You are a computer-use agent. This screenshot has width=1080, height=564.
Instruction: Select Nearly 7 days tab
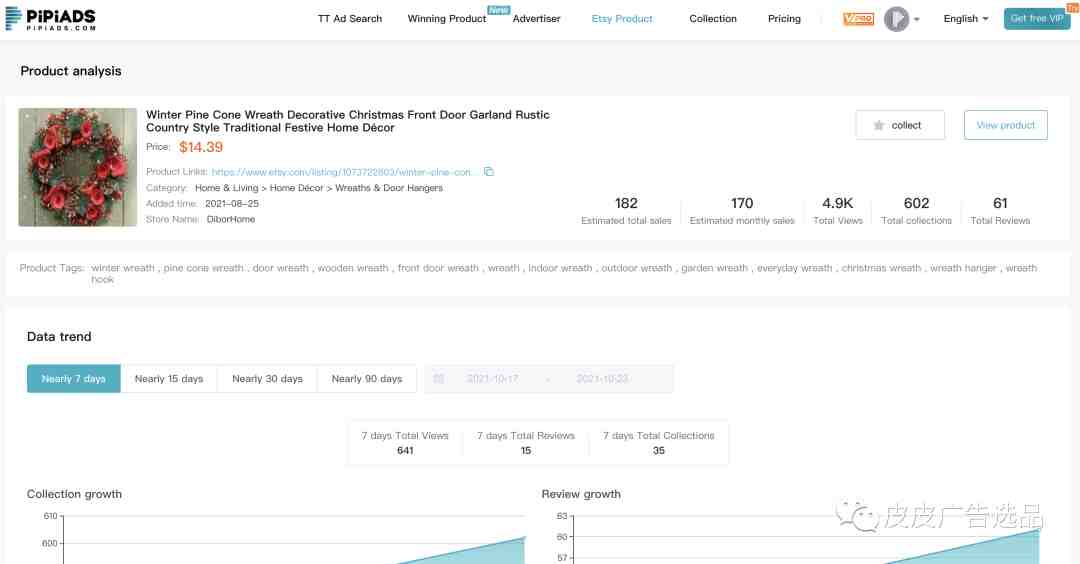[x=74, y=379]
